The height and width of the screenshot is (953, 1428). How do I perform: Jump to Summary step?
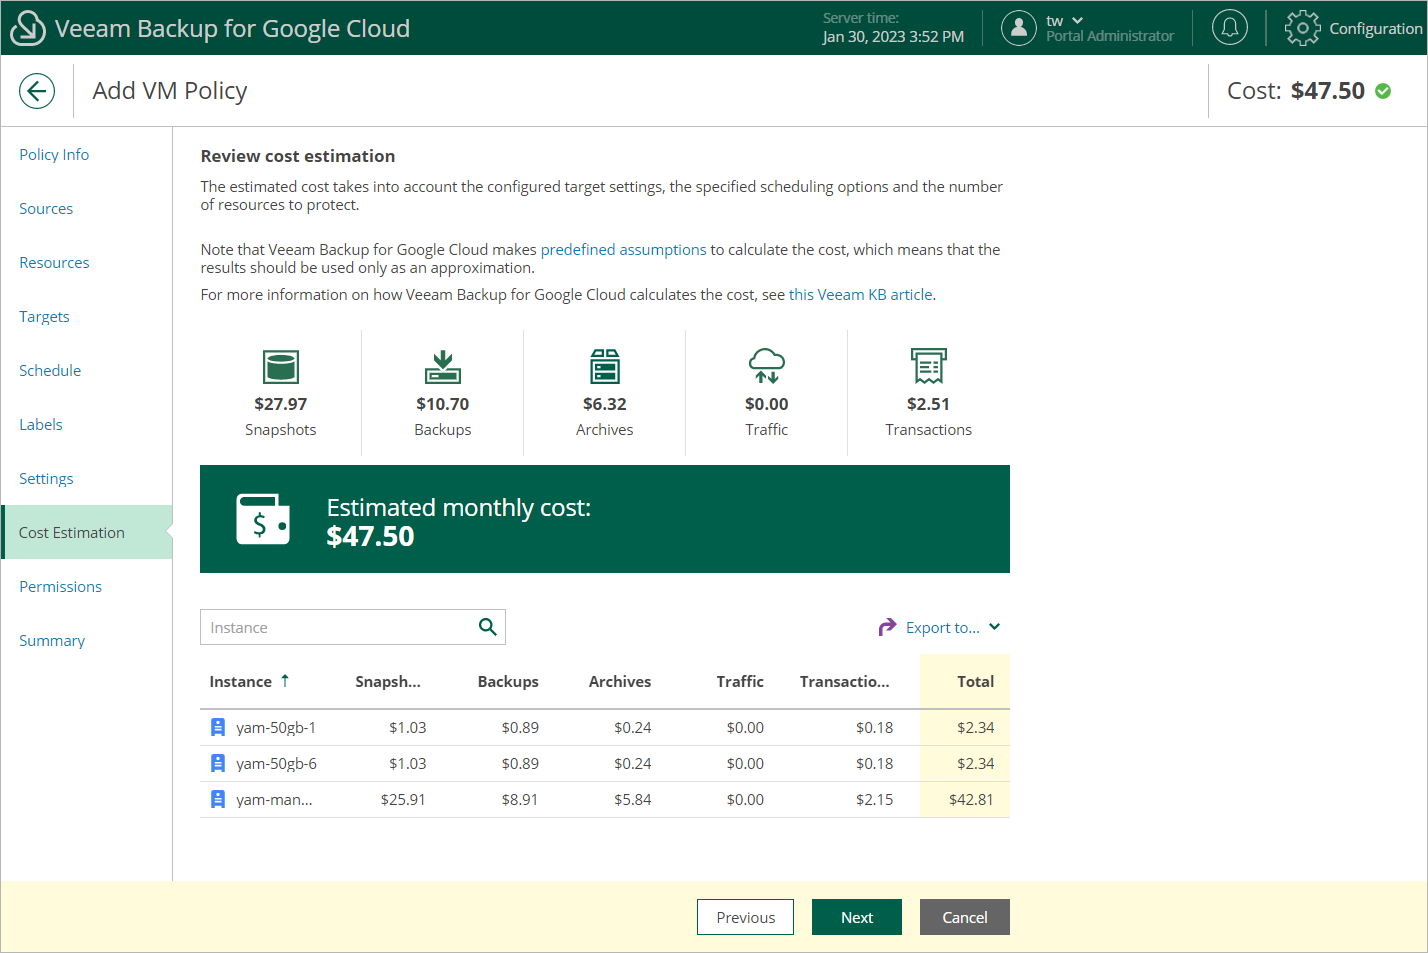click(52, 640)
